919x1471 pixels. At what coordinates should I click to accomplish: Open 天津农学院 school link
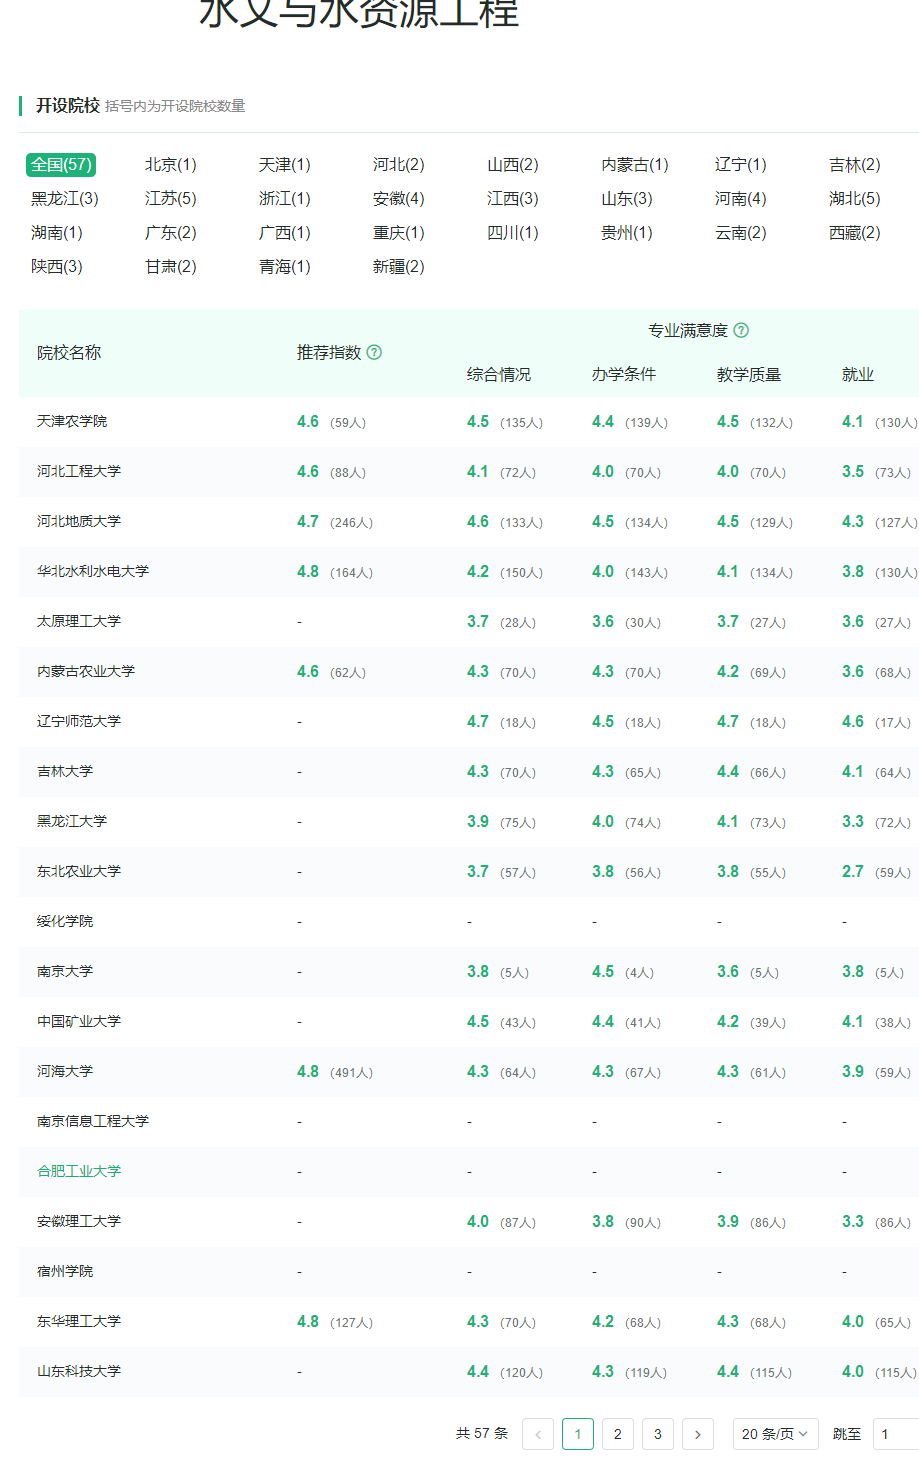tap(72, 421)
